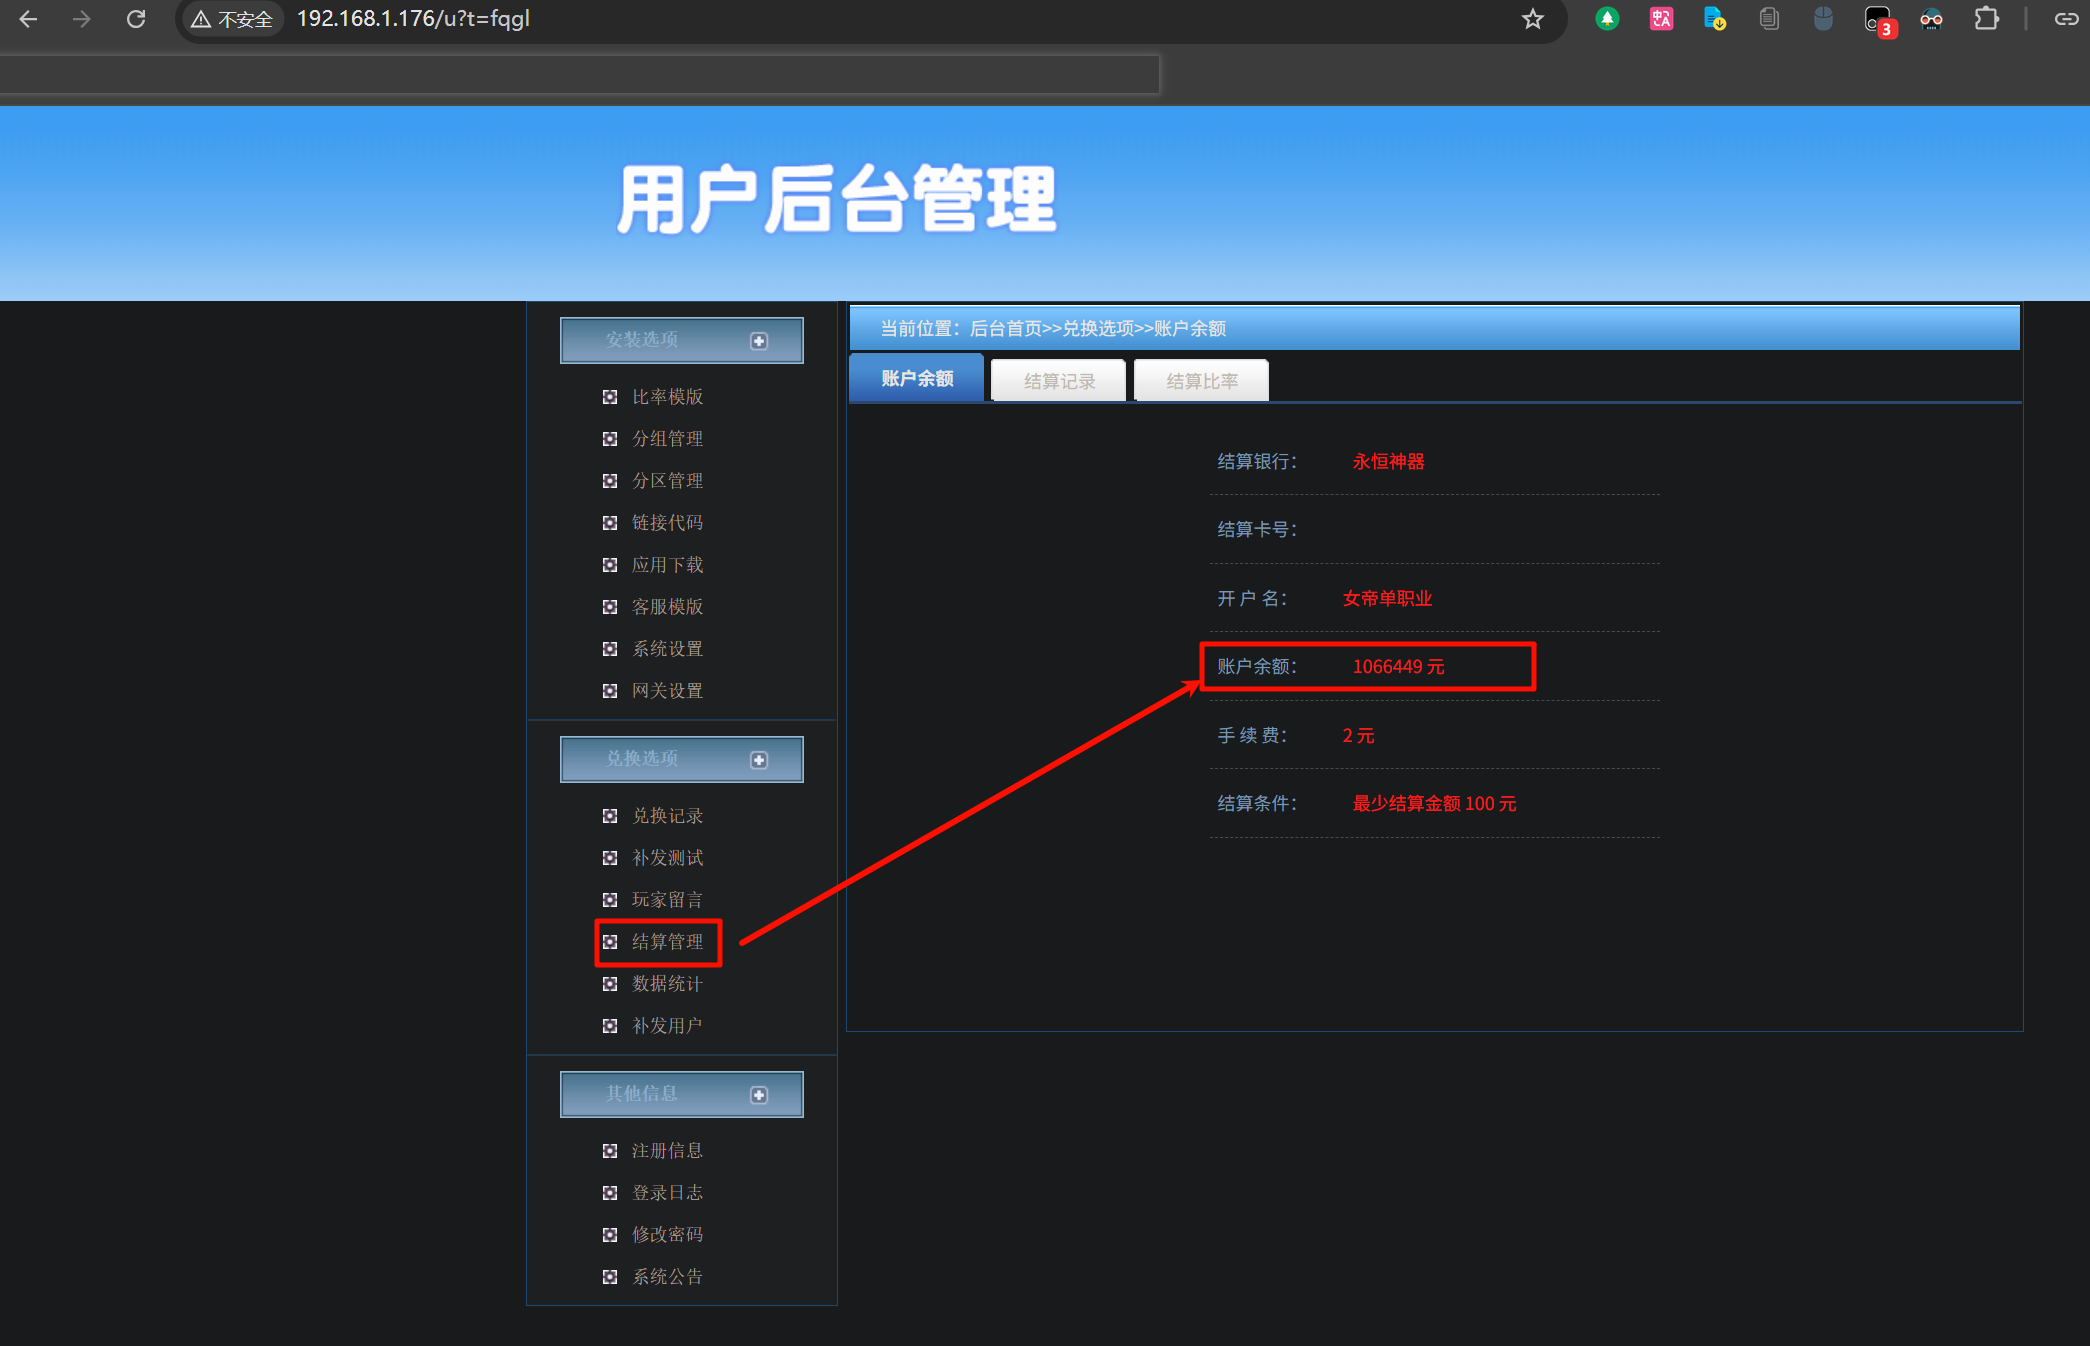Viewport: 2090px width, 1346px height.
Task: Open 系统设置 menu item
Action: (x=667, y=649)
